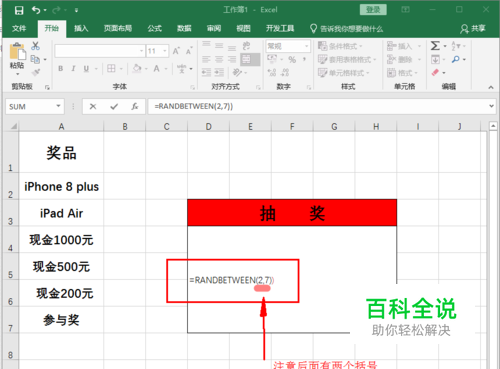The width and height of the screenshot is (500, 369).
Task: Click the Borders icon
Action: pos(111,69)
